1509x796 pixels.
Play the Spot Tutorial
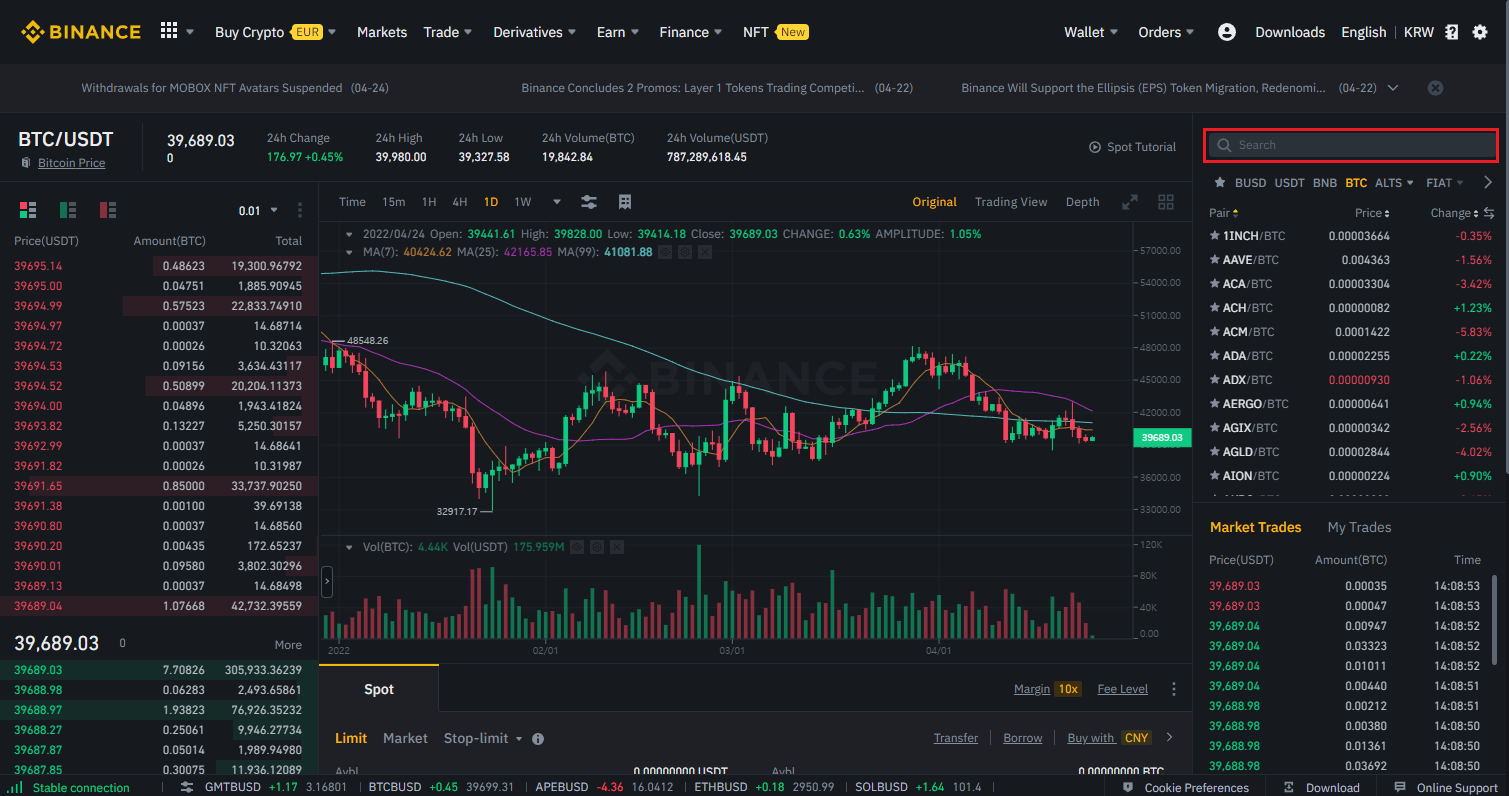1132,147
